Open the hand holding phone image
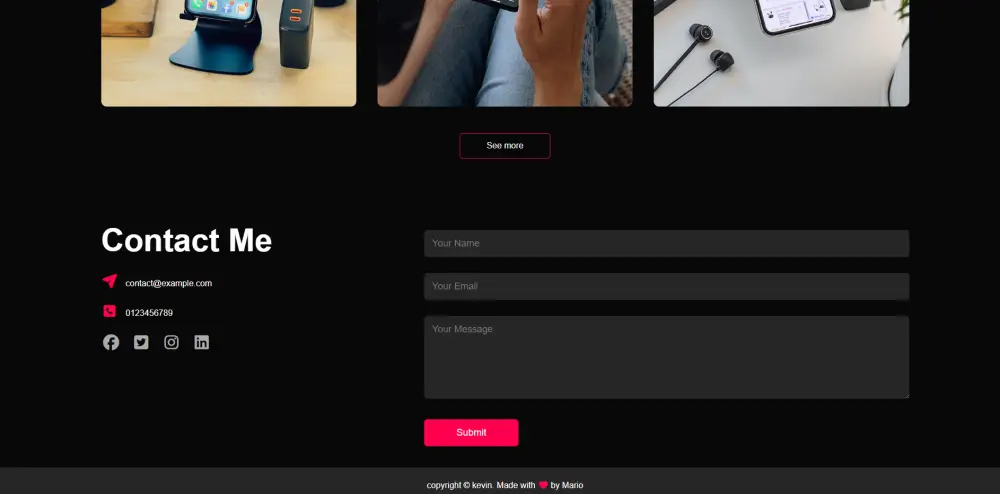This screenshot has height=494, width=1000. pyautogui.click(x=505, y=53)
